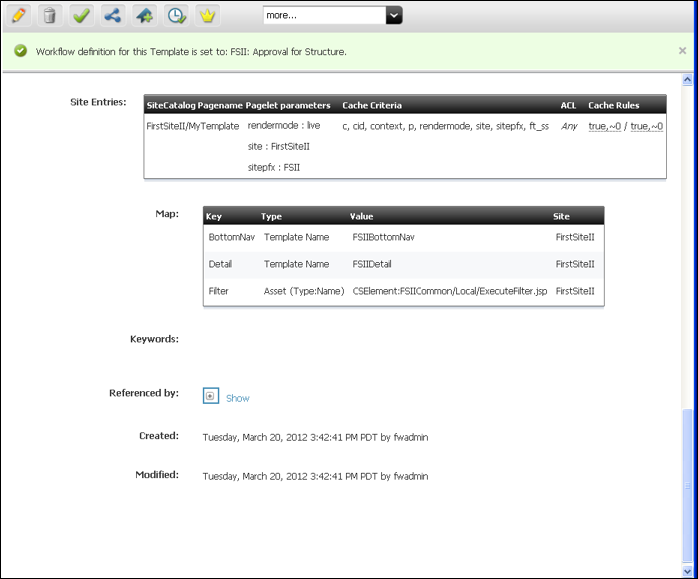Viewport: 698px width, 579px height.
Task: Click the second true,~0 cache rule
Action: [x=646, y=126]
